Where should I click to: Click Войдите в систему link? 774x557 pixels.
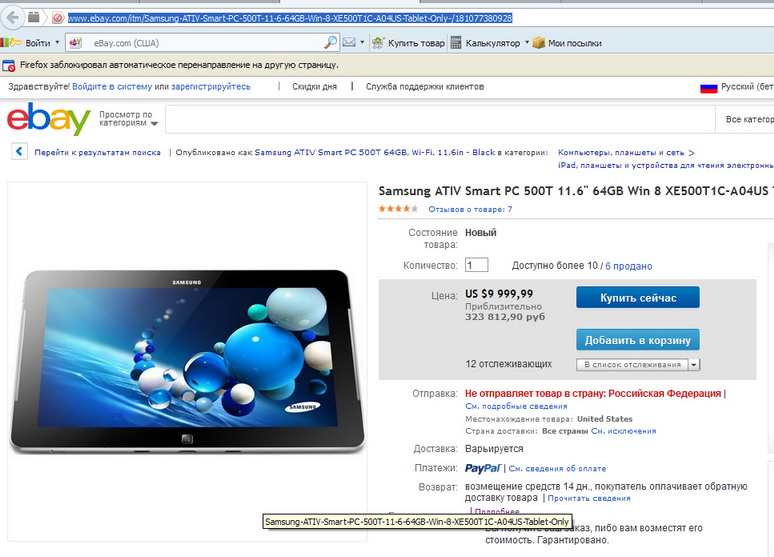[112, 86]
